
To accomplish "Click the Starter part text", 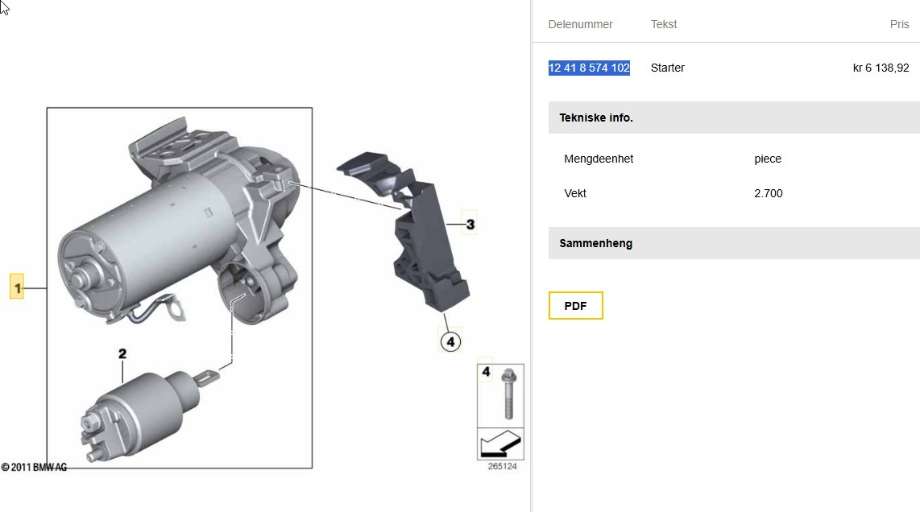I will (x=668, y=68).
